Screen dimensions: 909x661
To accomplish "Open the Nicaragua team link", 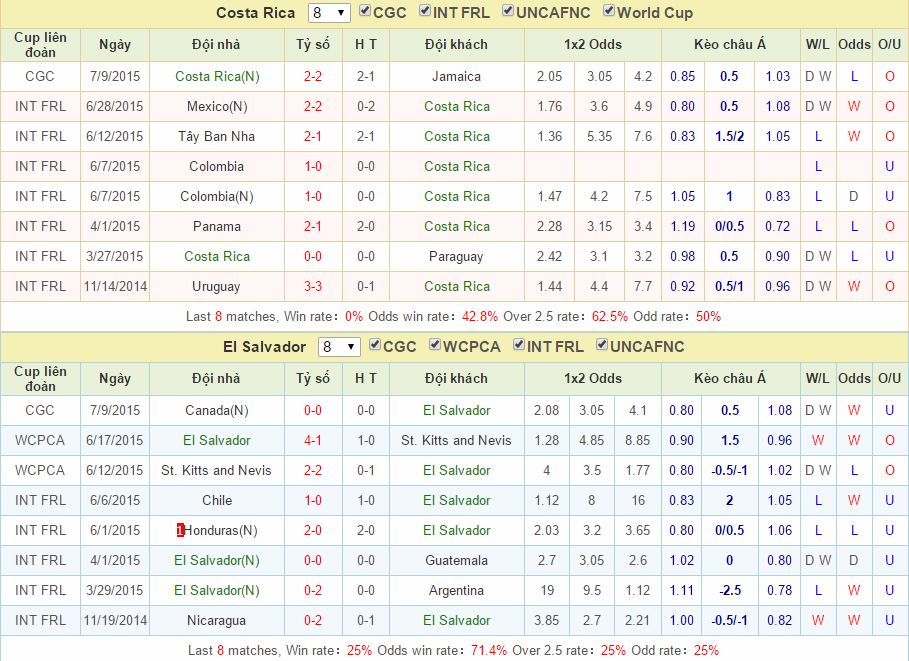I will 216,620.
